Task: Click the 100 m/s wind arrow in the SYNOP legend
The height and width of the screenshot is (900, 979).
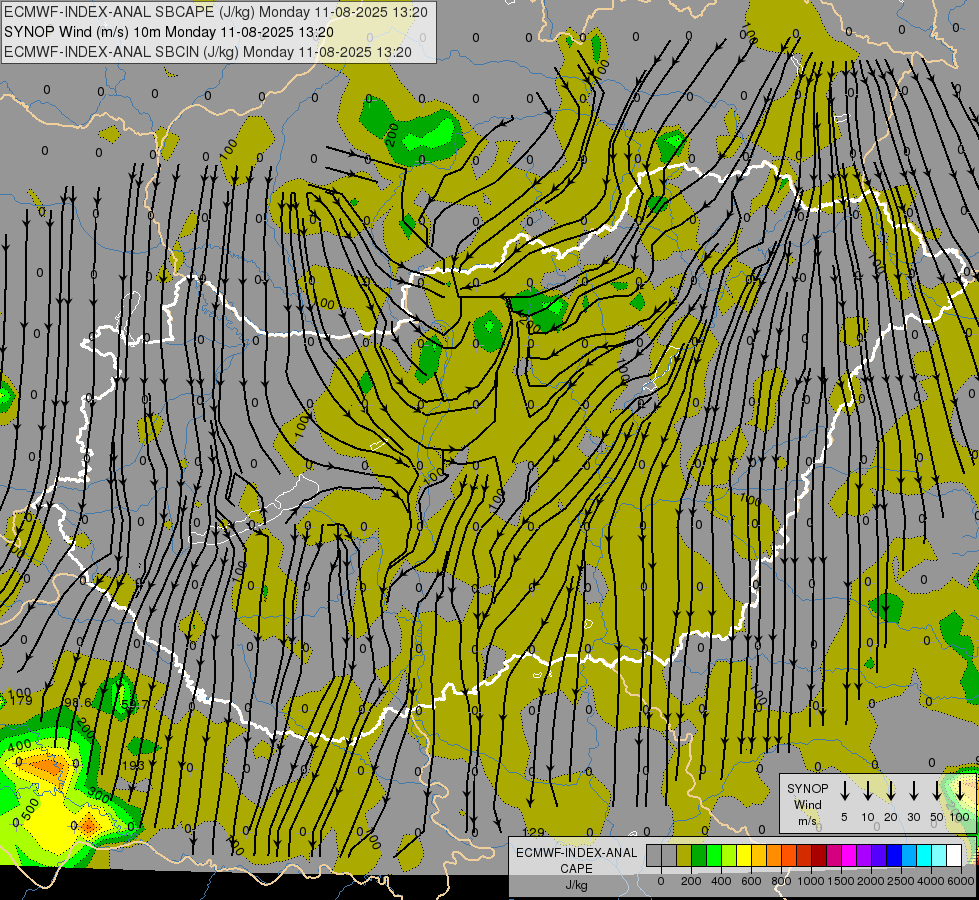Action: 960,791
